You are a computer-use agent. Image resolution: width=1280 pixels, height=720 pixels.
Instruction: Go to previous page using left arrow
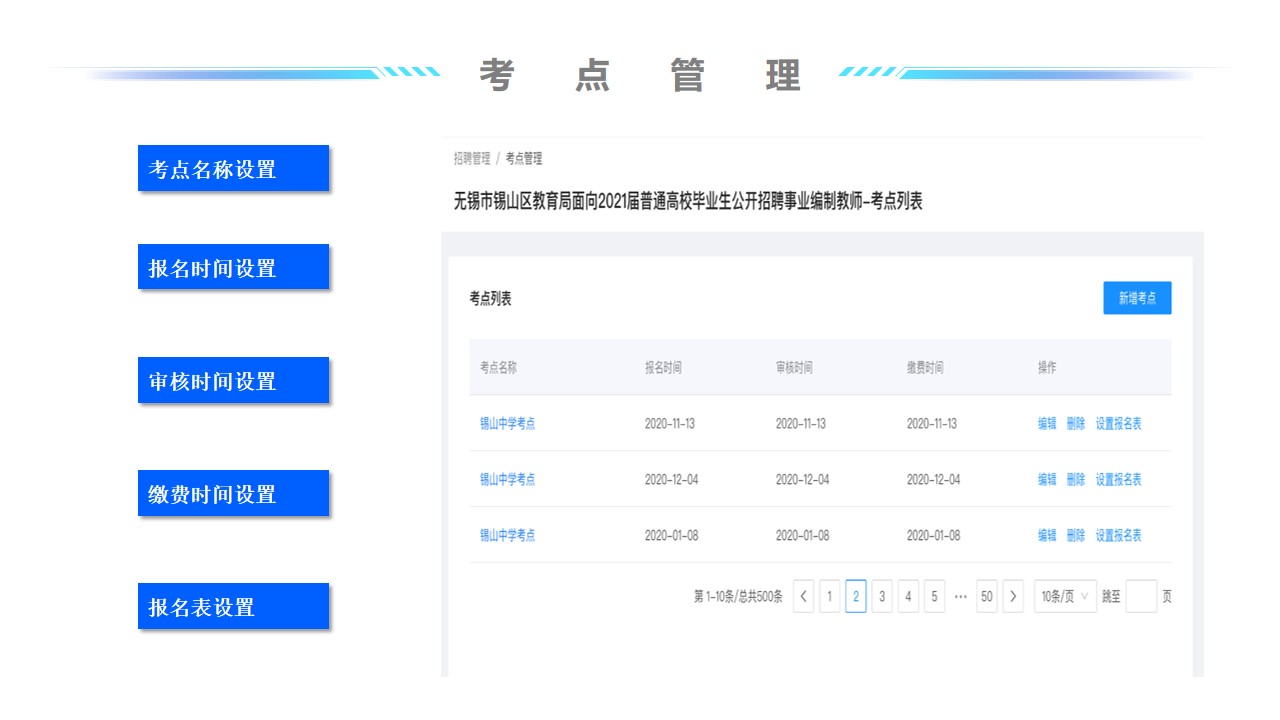(x=804, y=596)
